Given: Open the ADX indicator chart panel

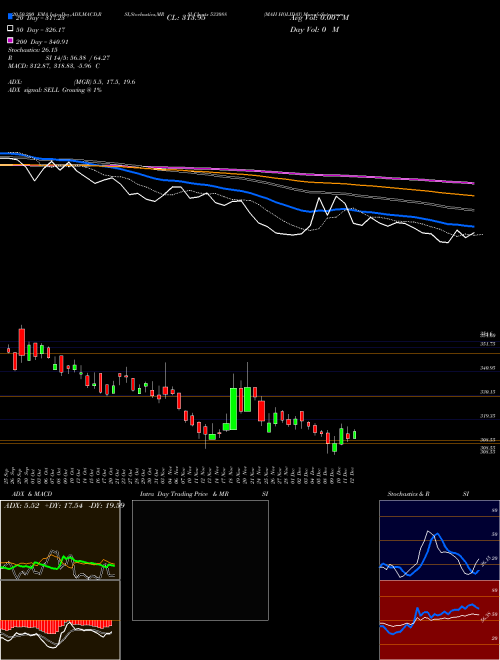Looking at the screenshot, I should pyautogui.click(x=60, y=540).
